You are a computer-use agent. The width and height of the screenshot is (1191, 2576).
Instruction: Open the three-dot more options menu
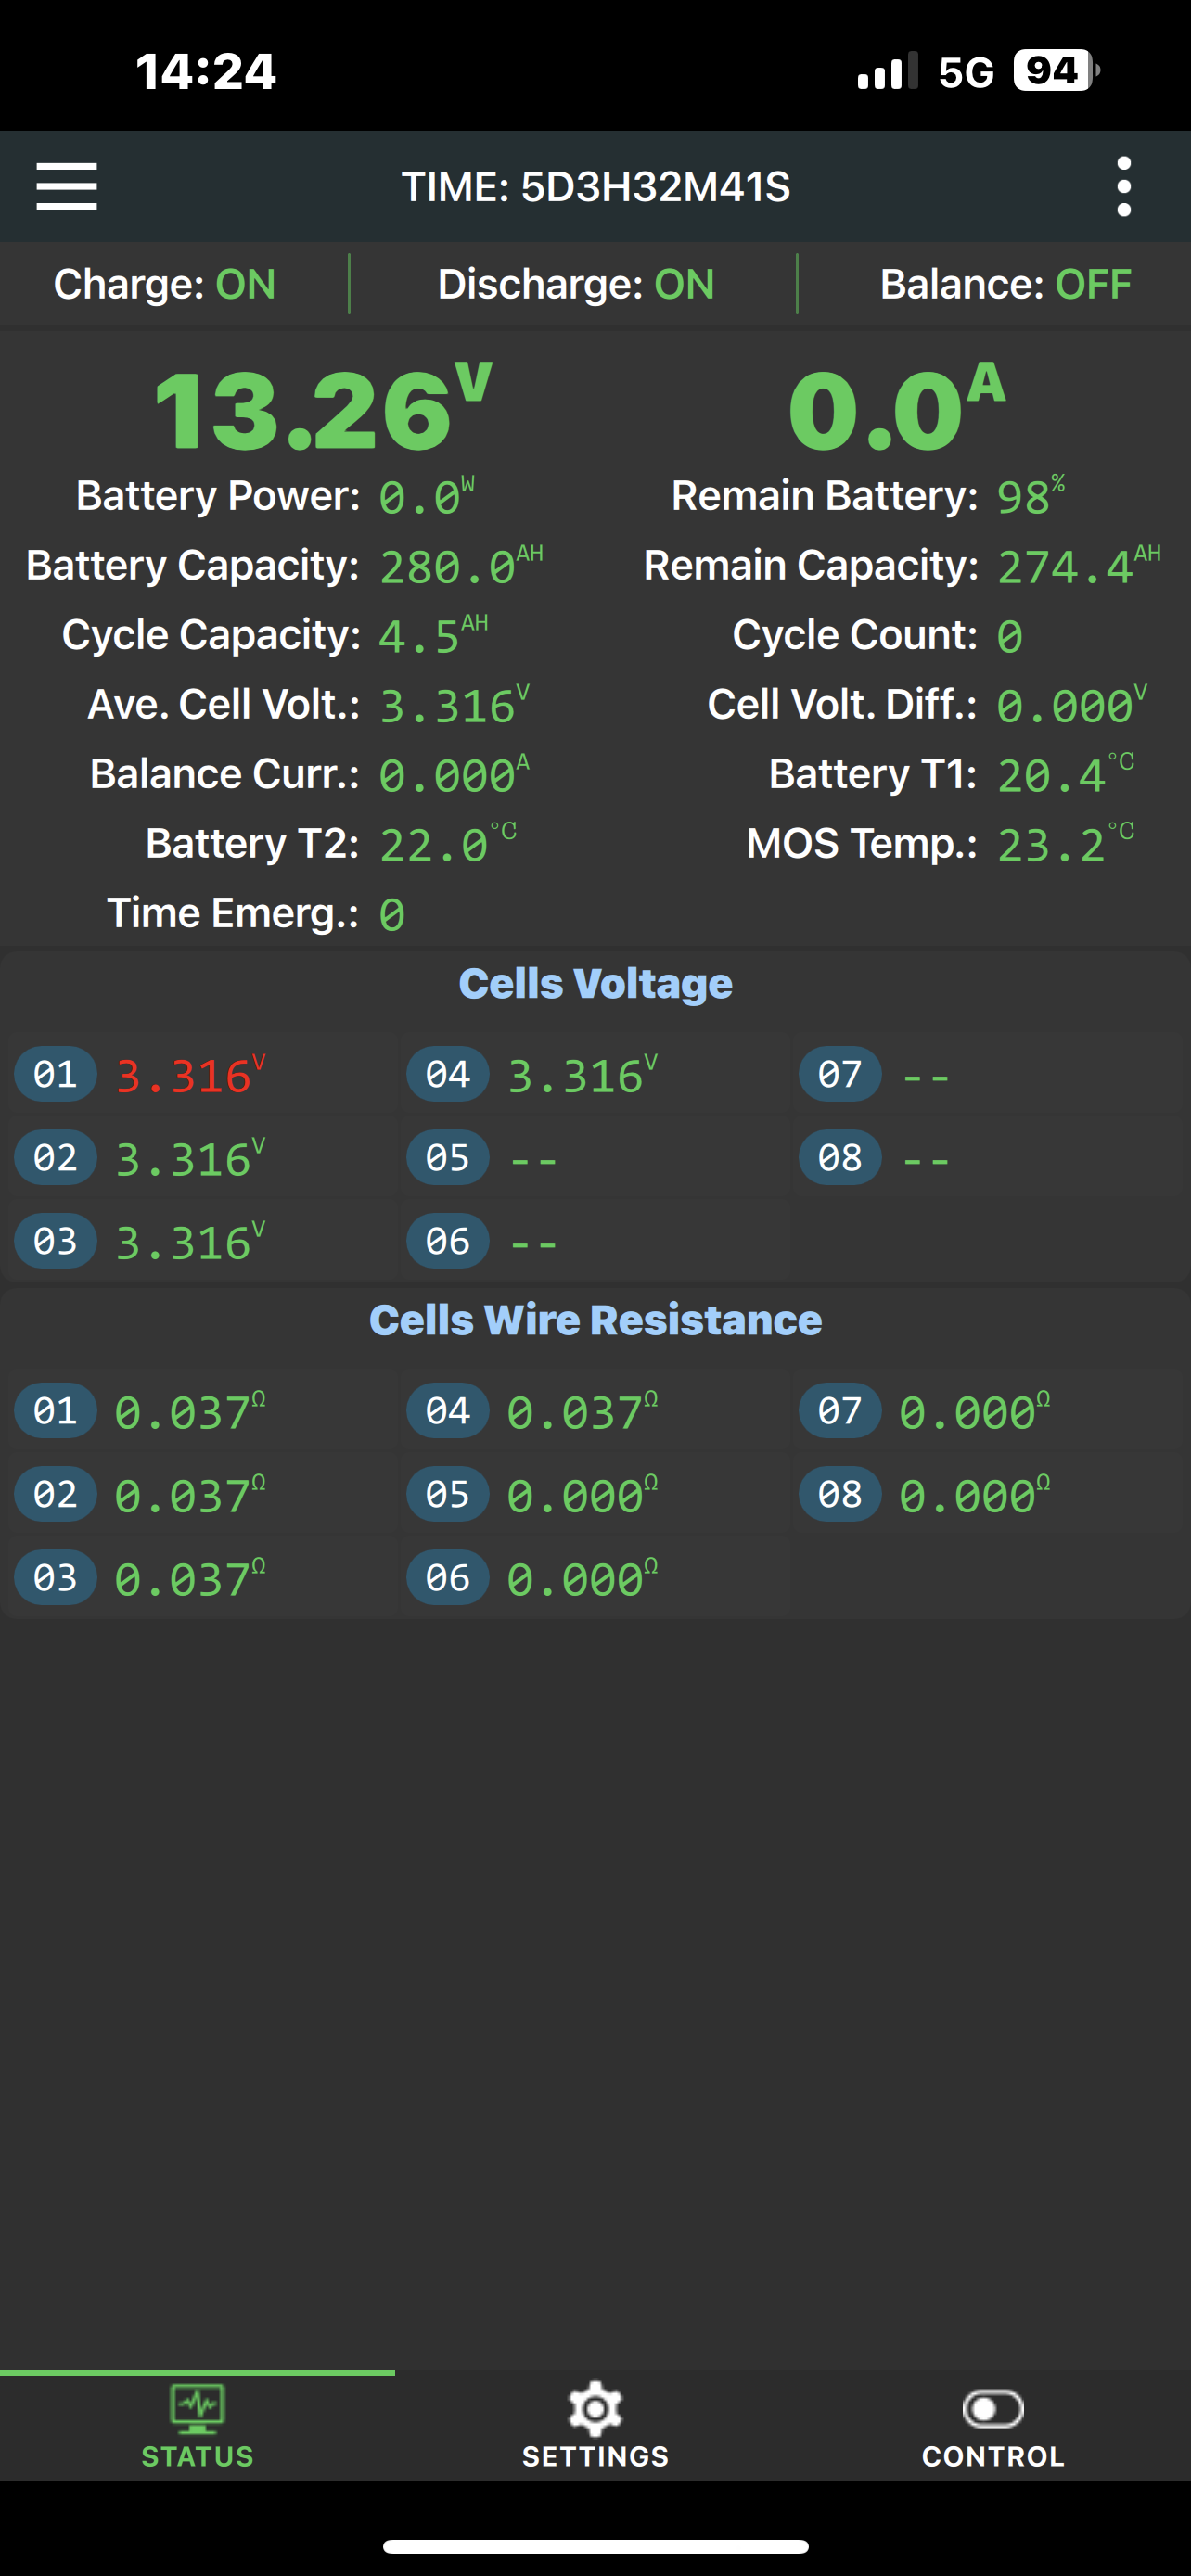coord(1123,187)
